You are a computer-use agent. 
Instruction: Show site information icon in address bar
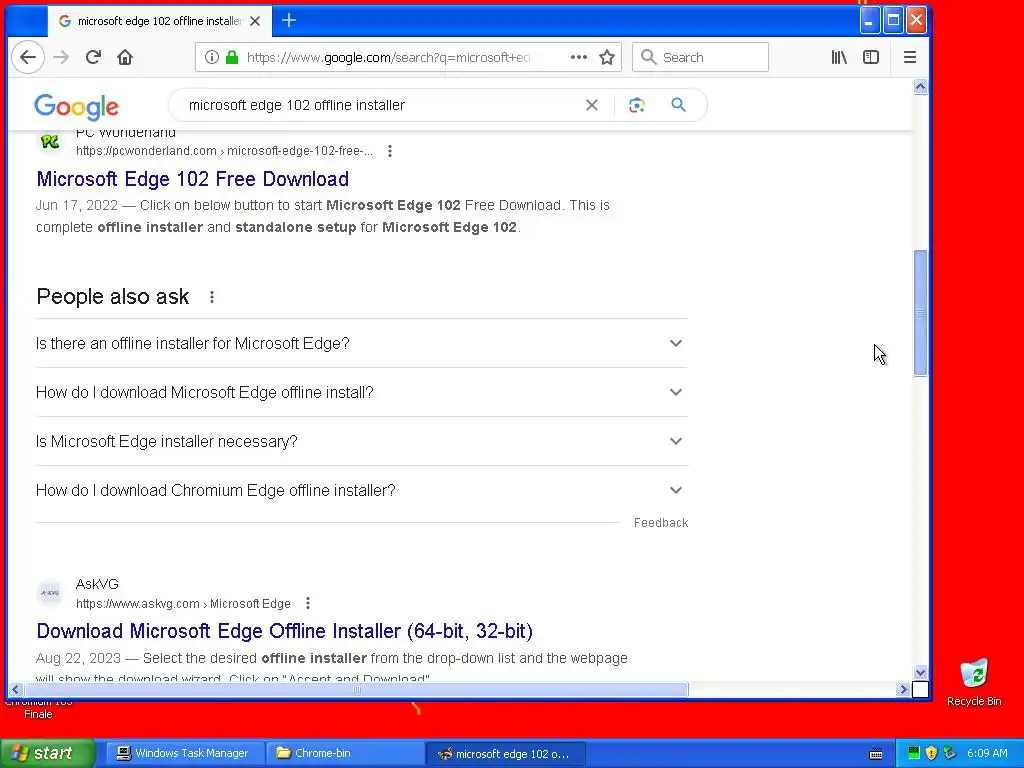(x=212, y=57)
